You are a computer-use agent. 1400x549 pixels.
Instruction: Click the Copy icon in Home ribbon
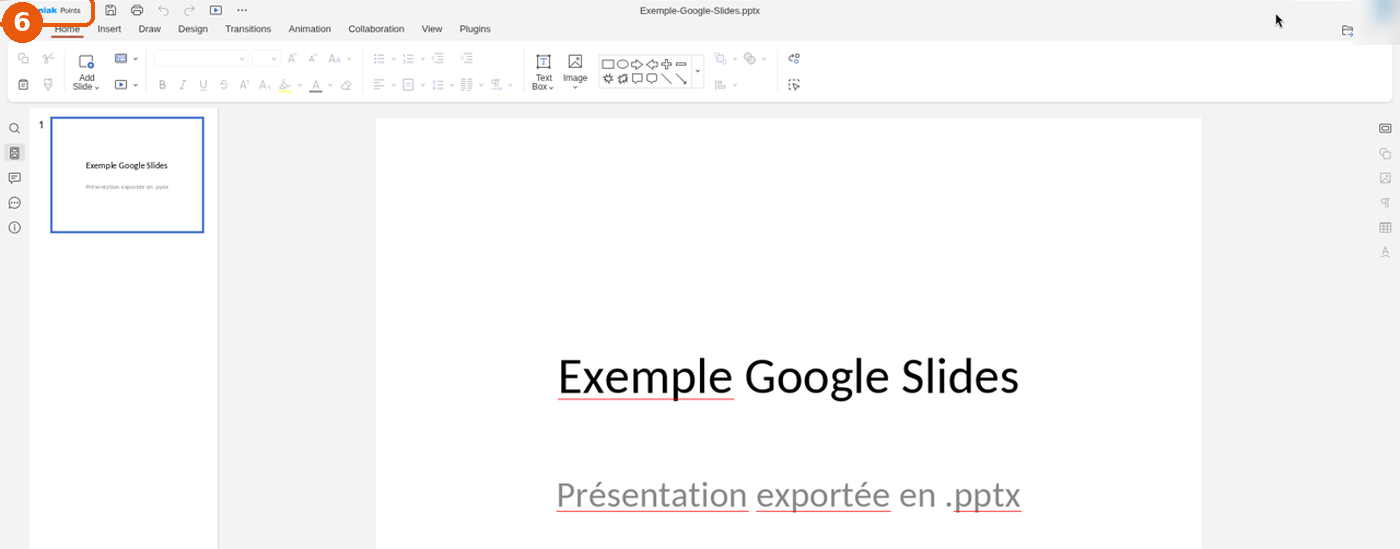[23, 59]
